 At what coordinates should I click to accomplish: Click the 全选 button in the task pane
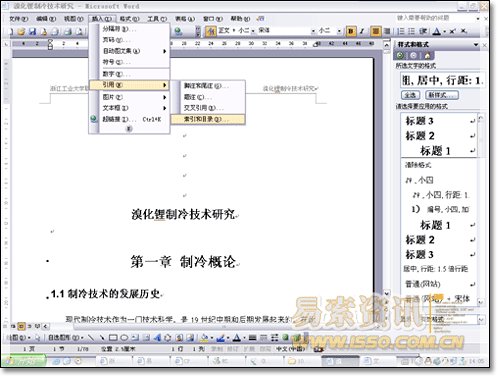[410, 95]
